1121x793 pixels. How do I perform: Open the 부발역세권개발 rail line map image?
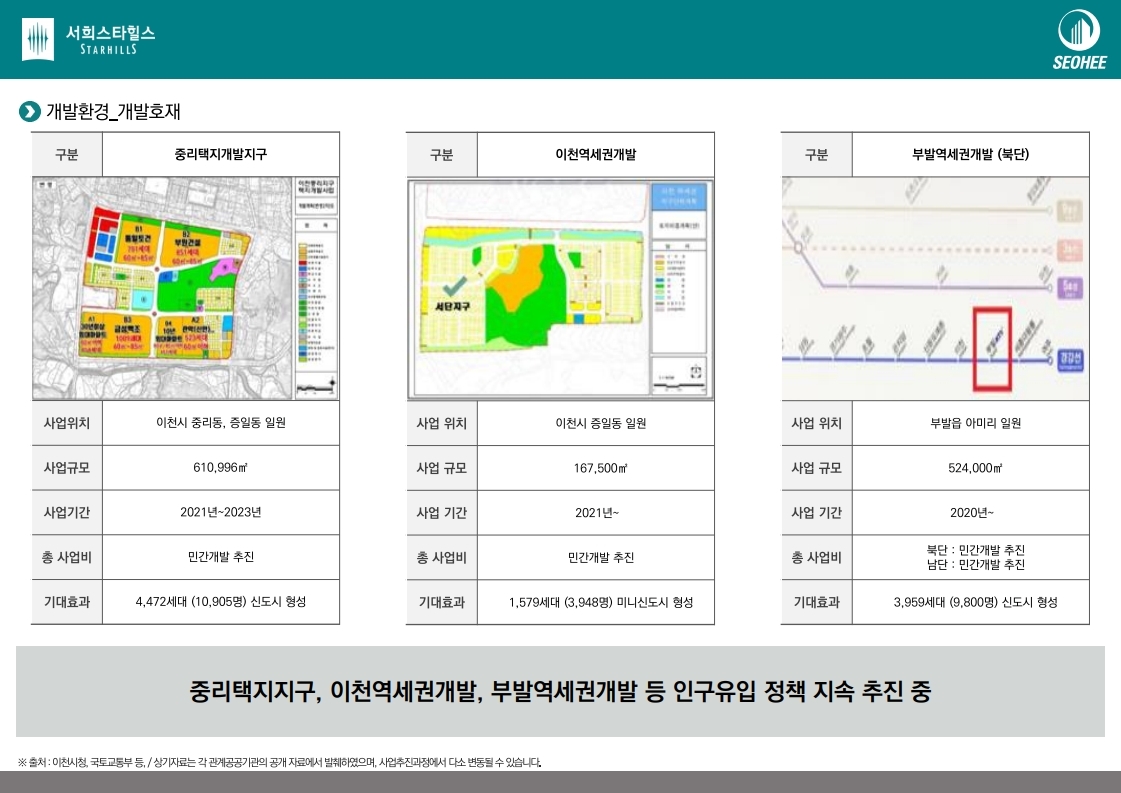(935, 288)
